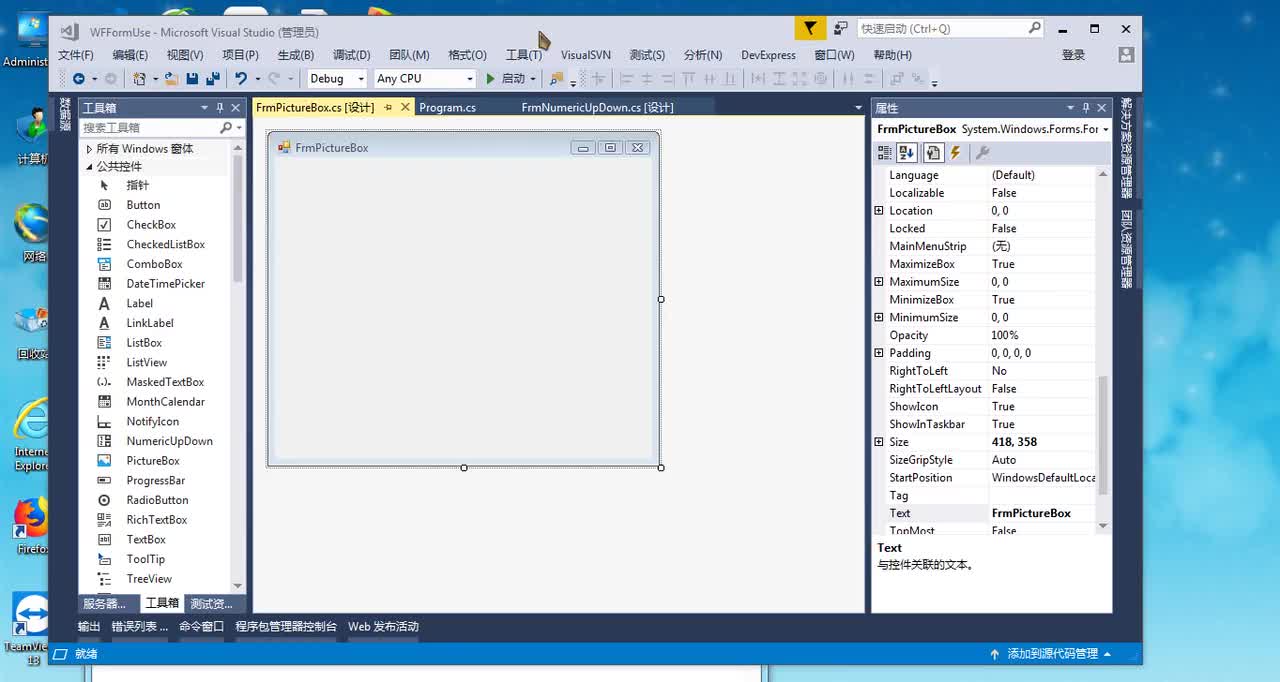The image size is (1280, 682).
Task: Pin the FrmPictureBox.cs design tab
Action: tap(388, 107)
